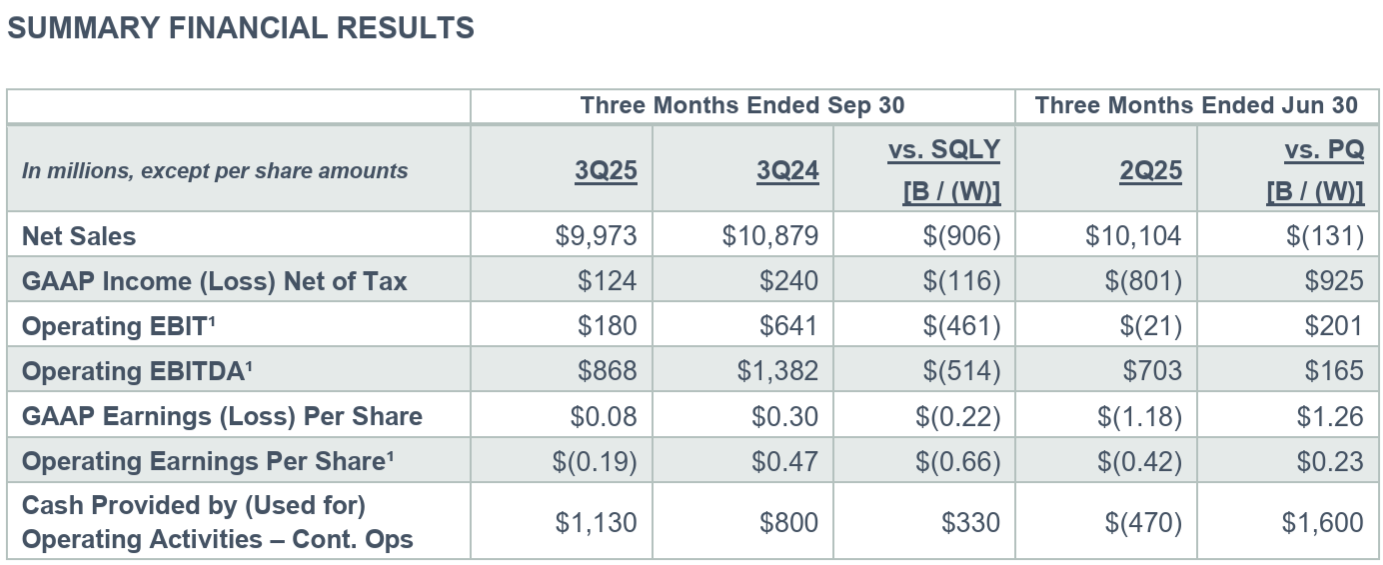Click the Summary Financial Results heading
This screenshot has height=565, width=1383.
point(240,28)
